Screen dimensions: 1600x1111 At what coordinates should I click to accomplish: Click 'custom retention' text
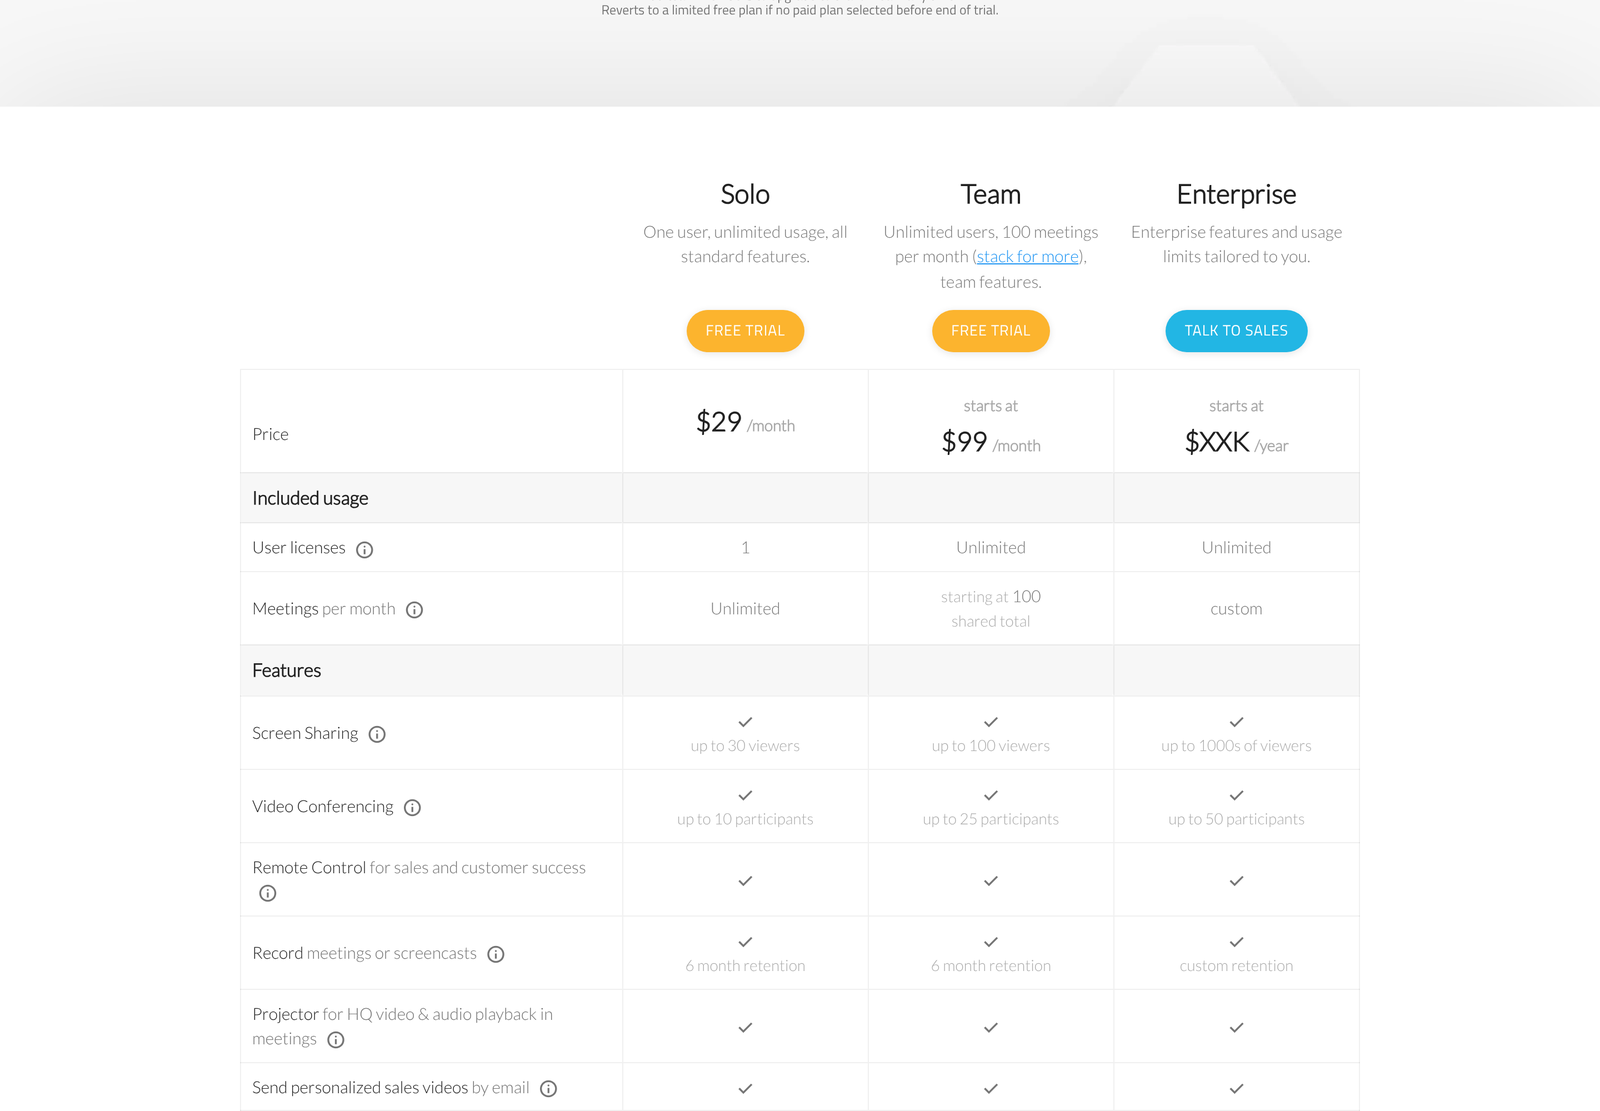[x=1236, y=966]
